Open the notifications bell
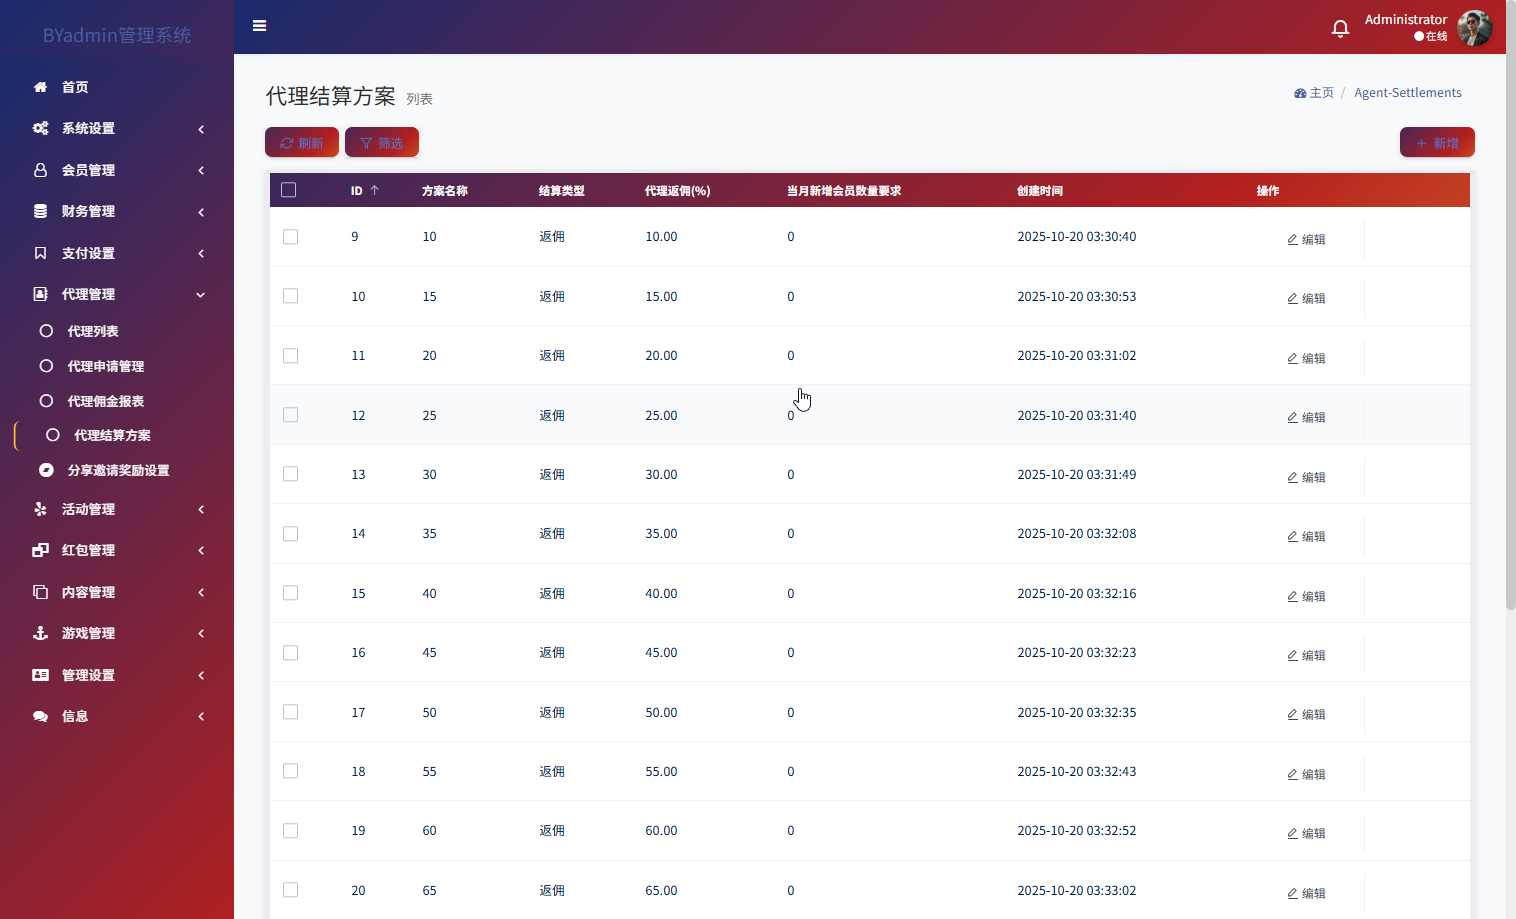 coord(1340,28)
